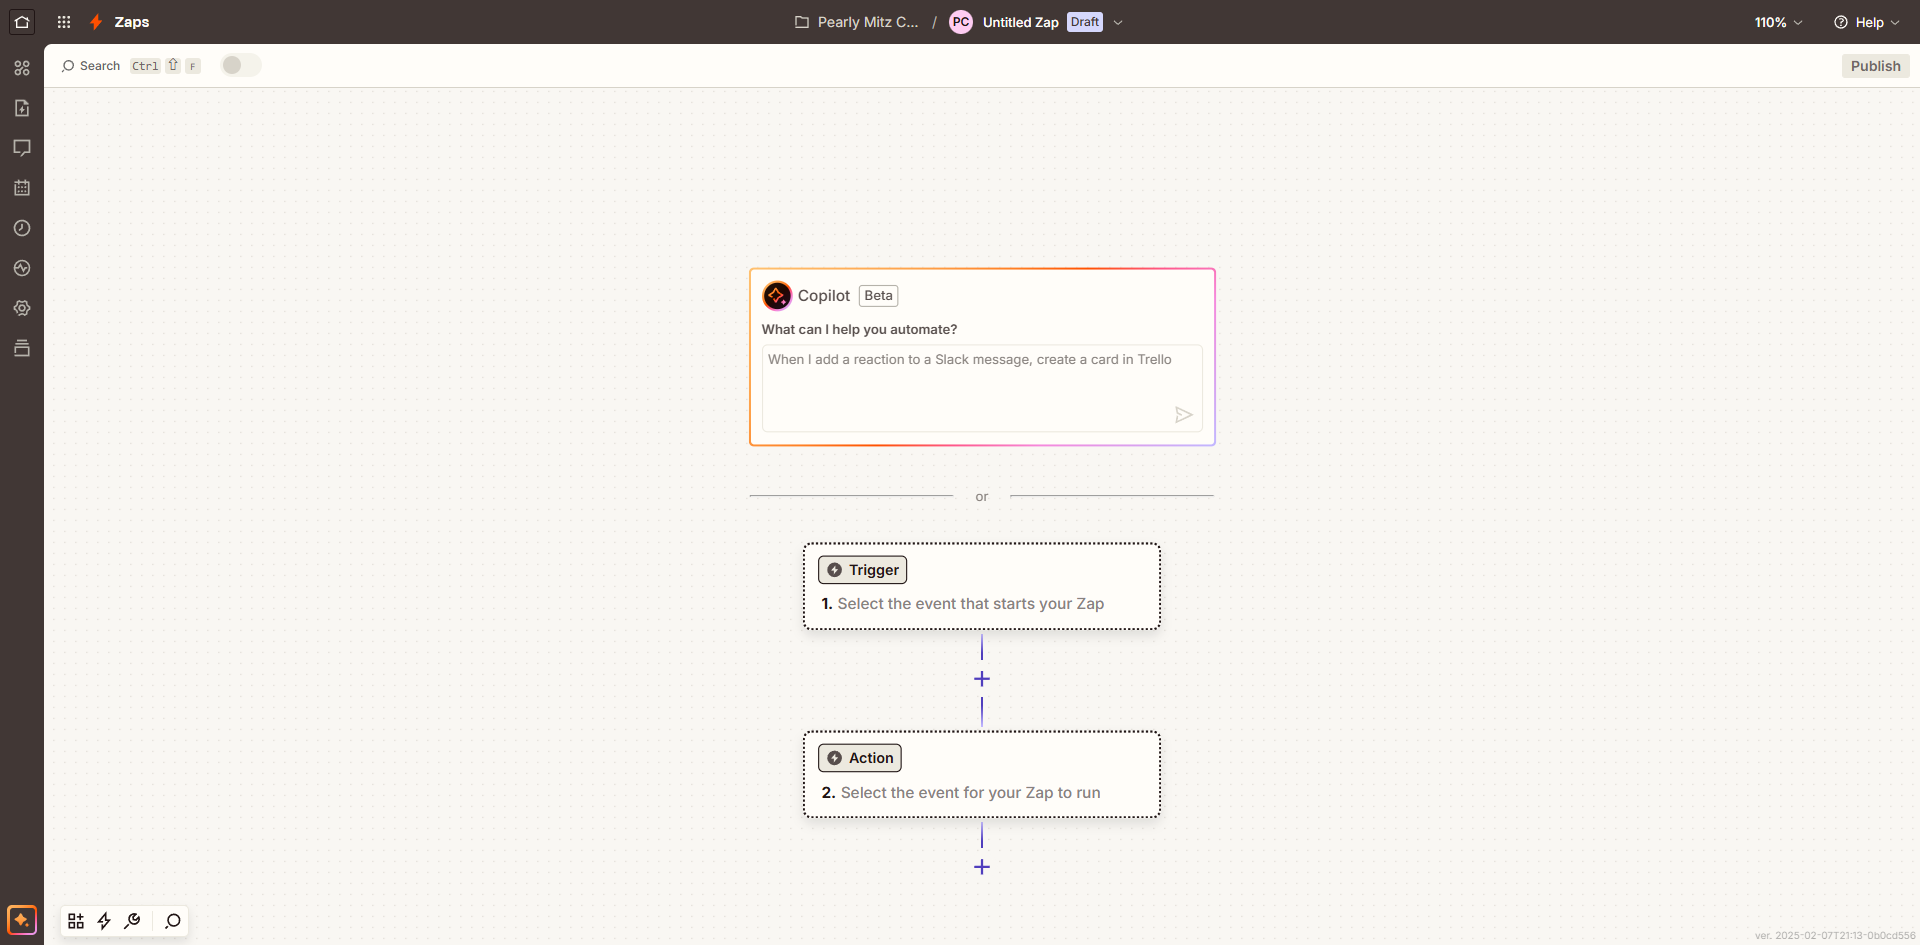1920x945 pixels.
Task: Add a step between Trigger and Action
Action: (982, 679)
